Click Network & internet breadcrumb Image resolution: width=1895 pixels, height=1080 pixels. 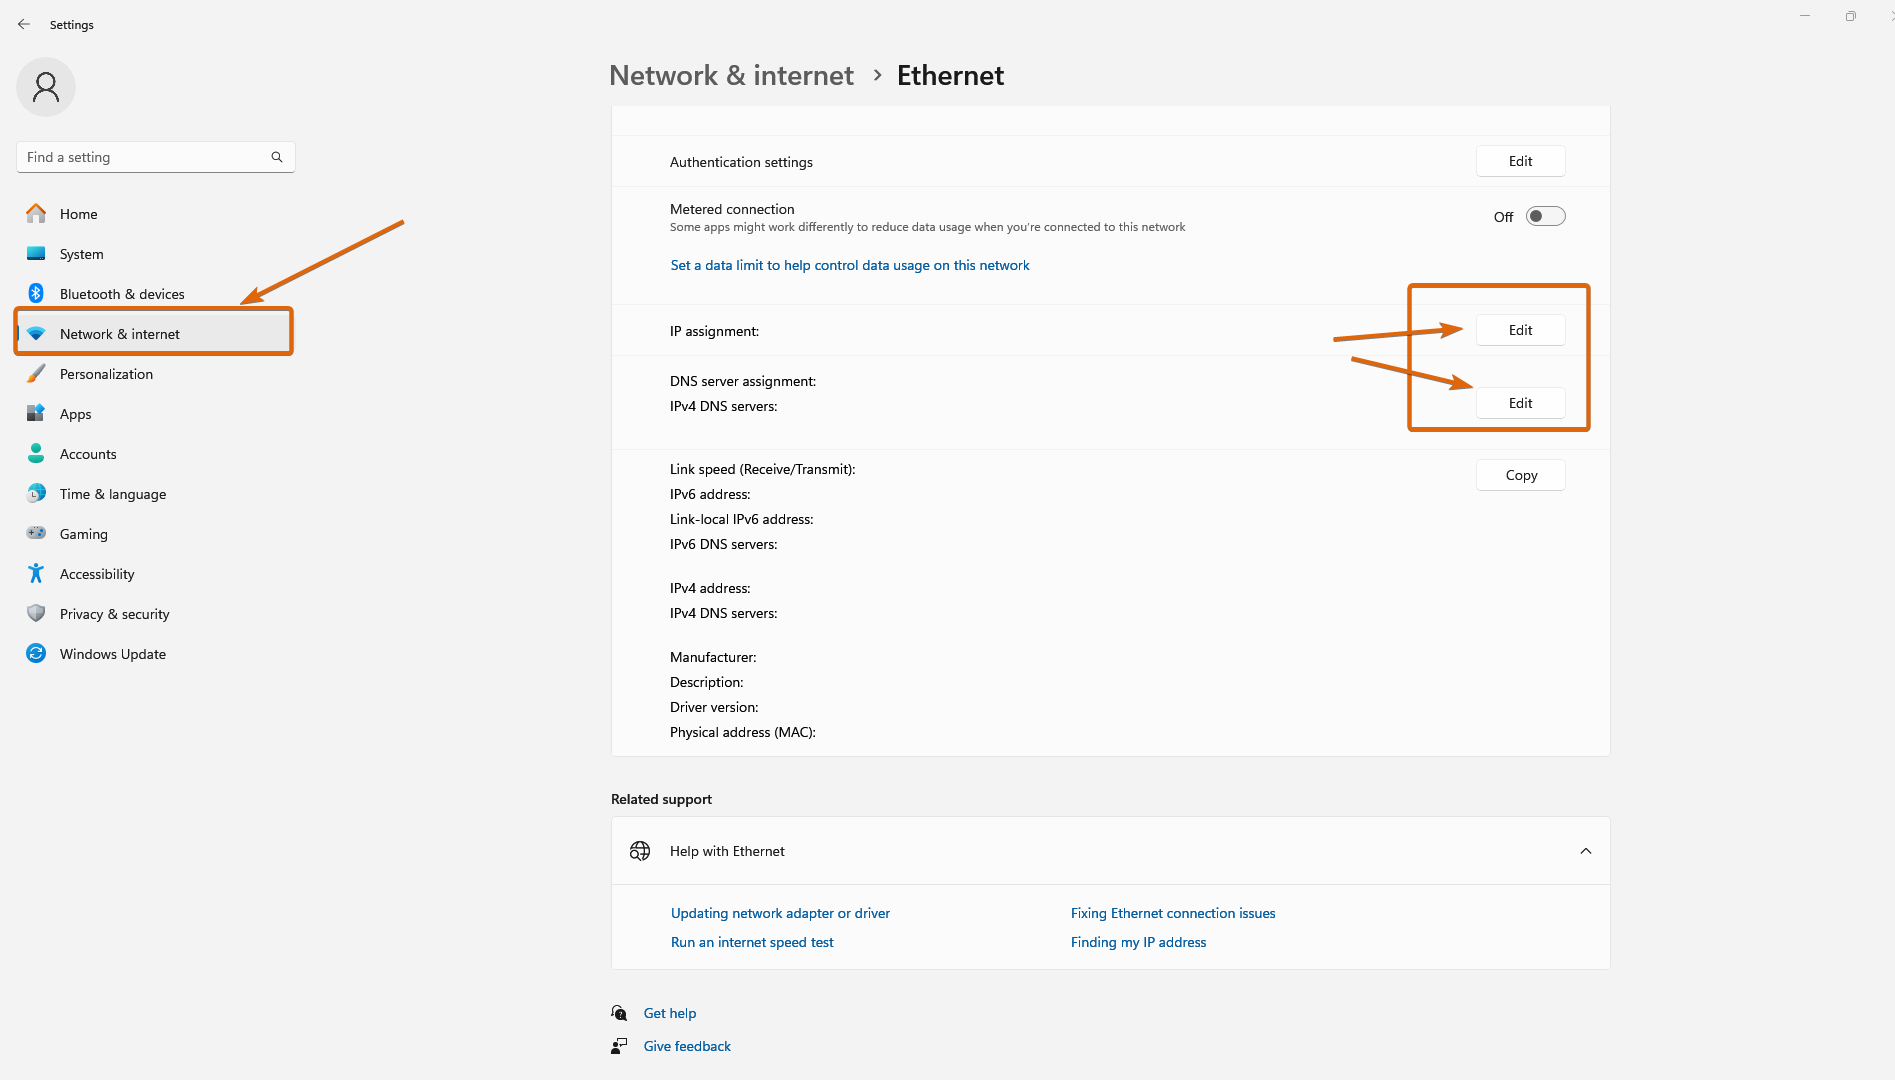pos(731,76)
